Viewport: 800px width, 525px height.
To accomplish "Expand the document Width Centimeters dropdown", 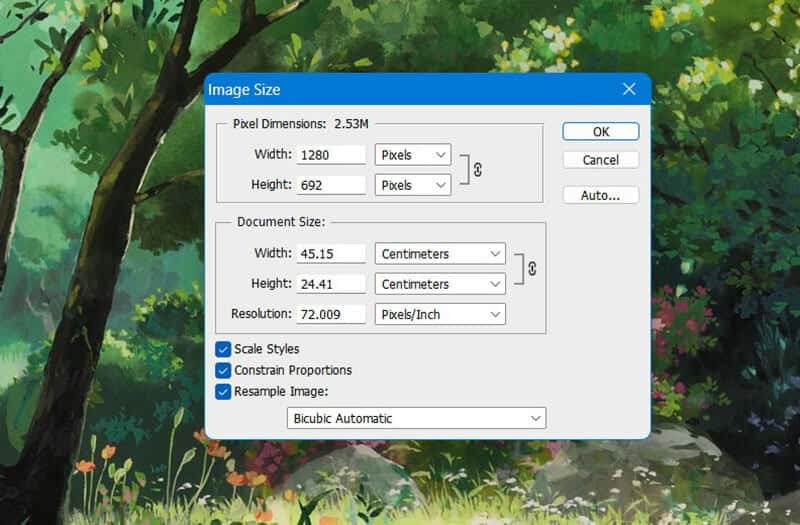I will click(440, 254).
